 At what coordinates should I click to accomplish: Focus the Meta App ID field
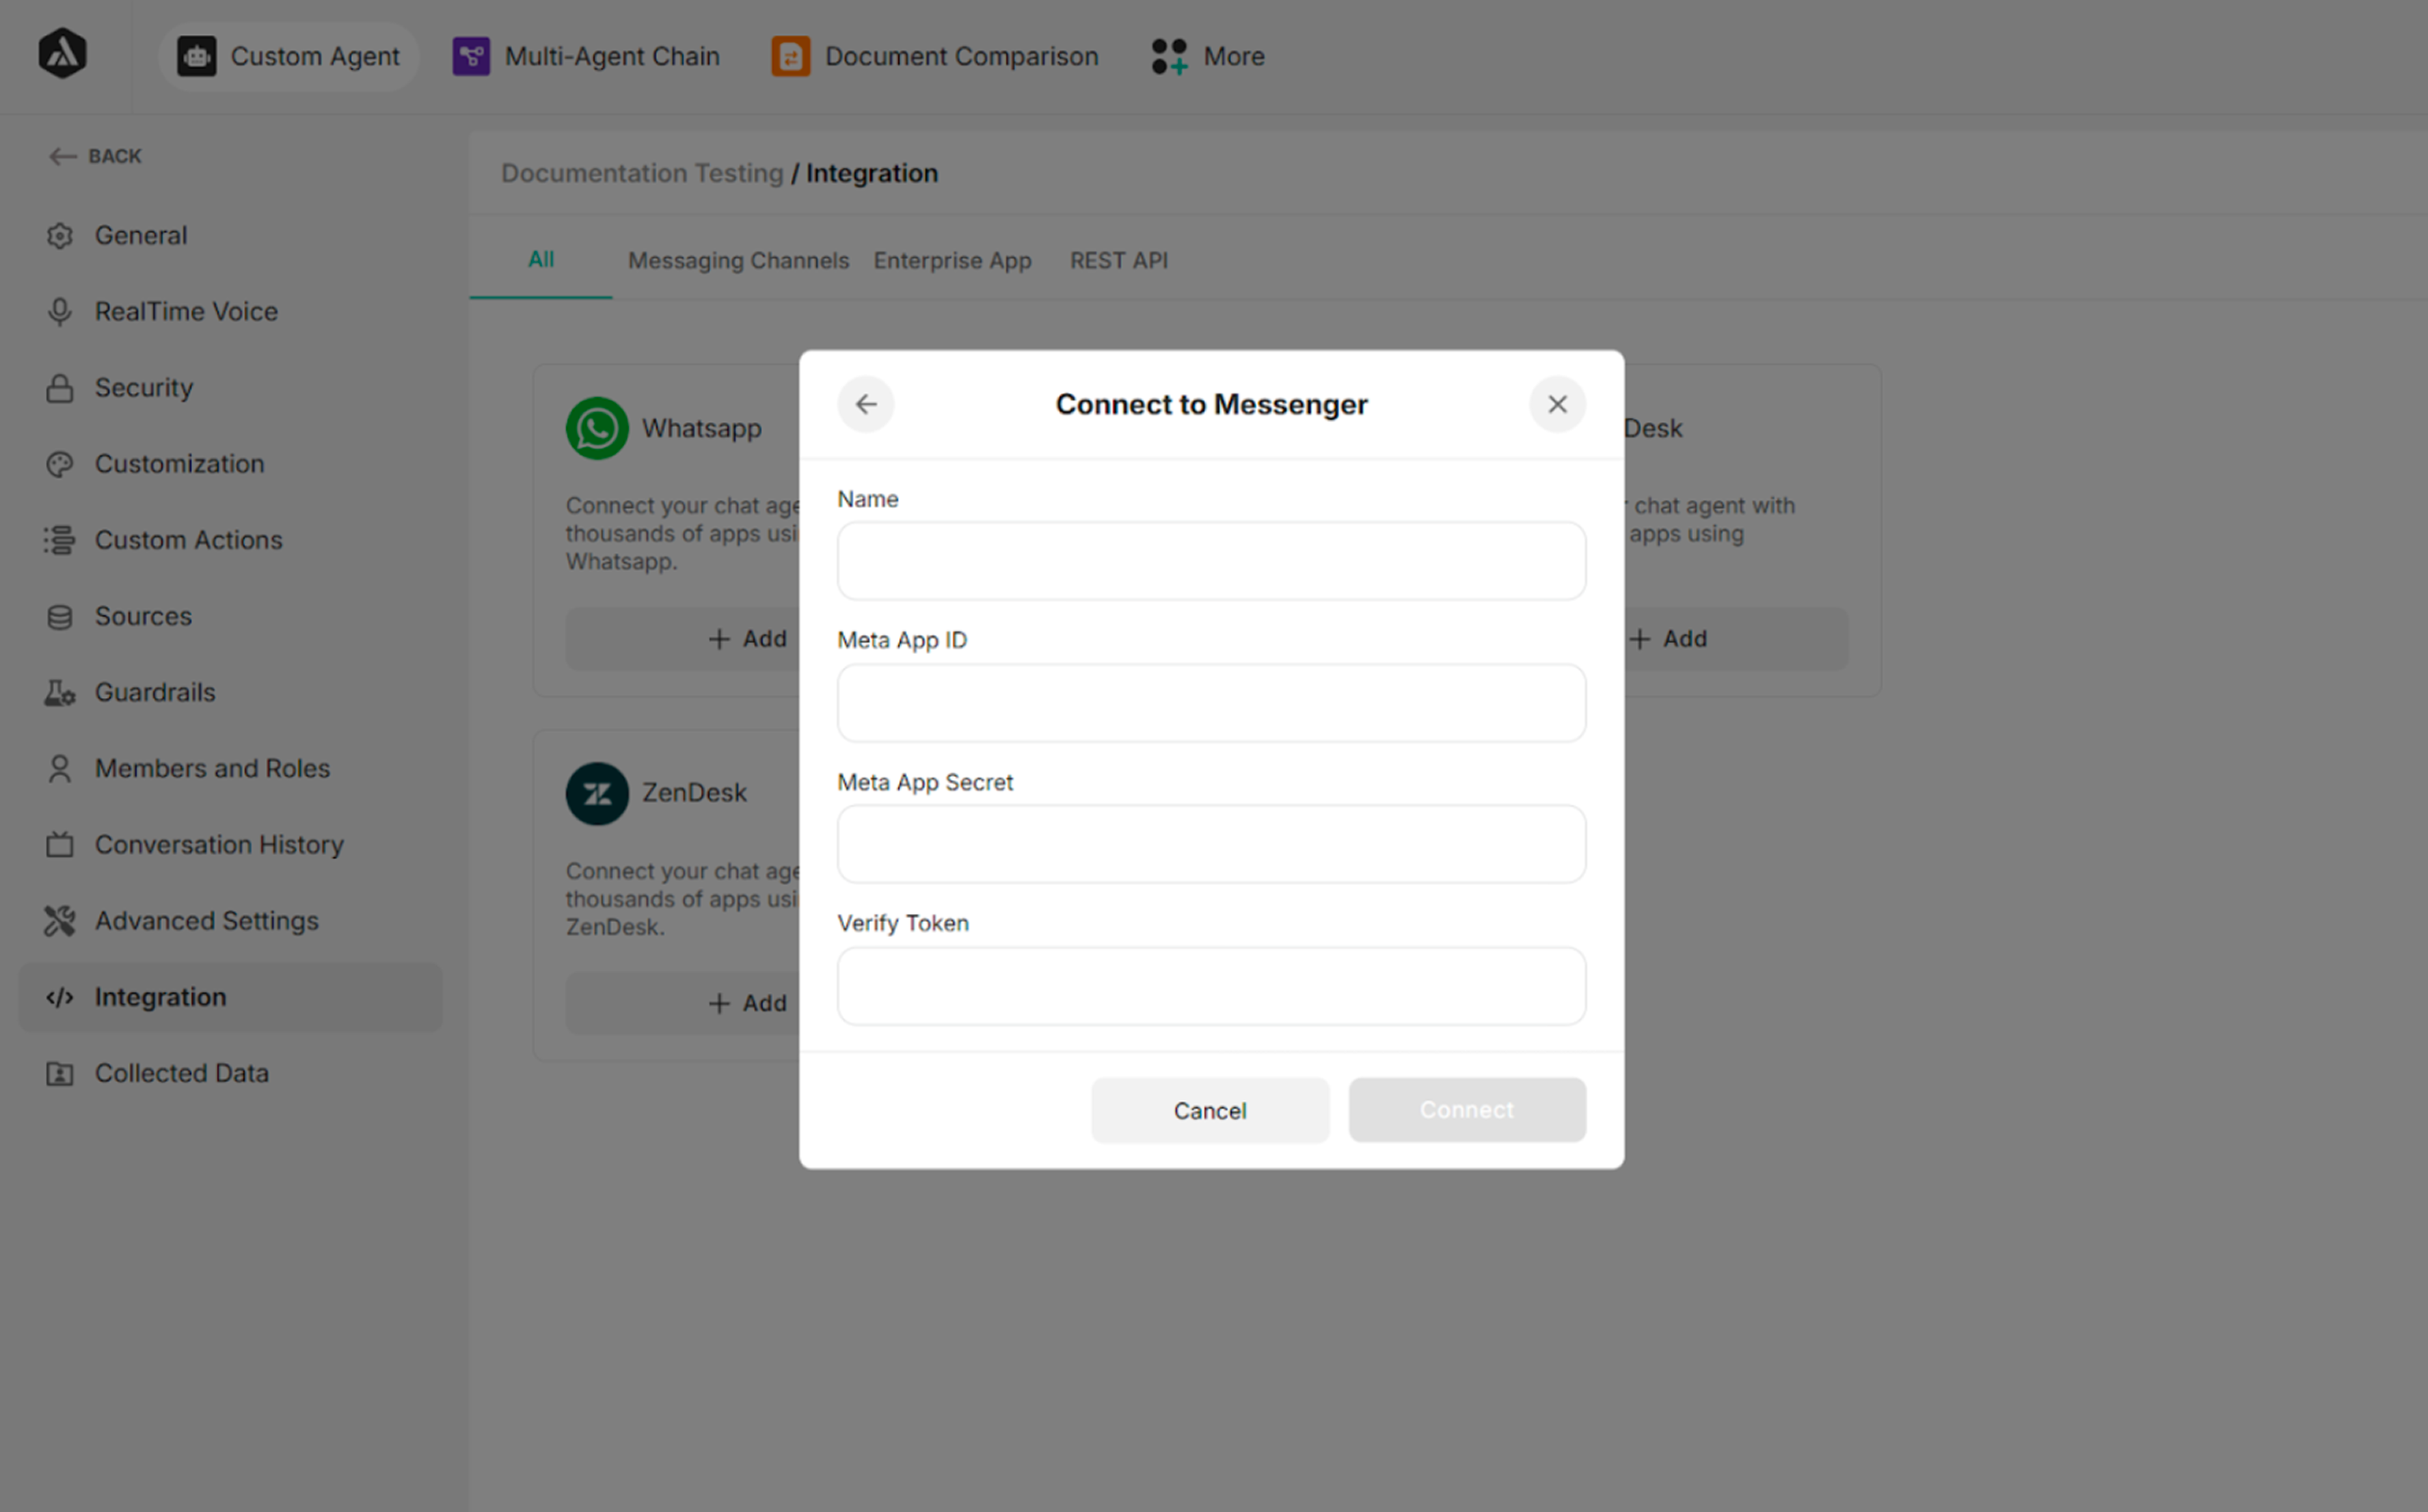click(x=1210, y=702)
